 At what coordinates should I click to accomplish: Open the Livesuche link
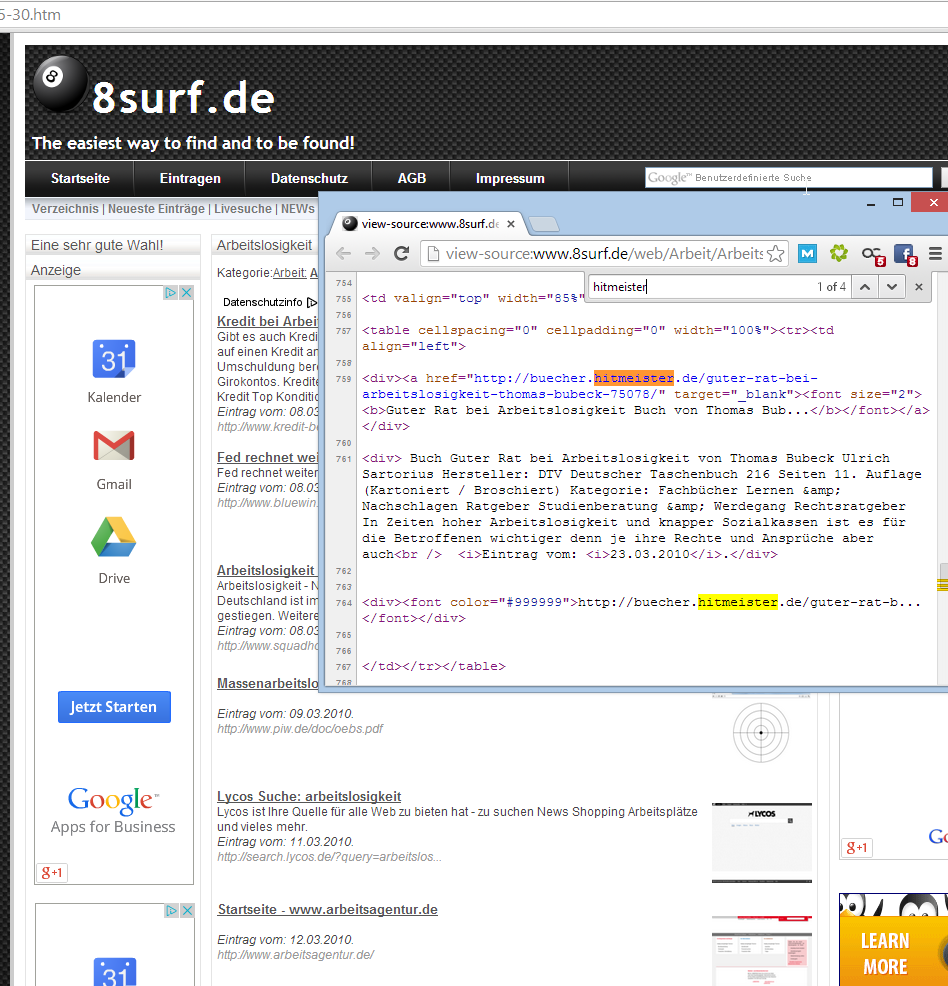243,209
